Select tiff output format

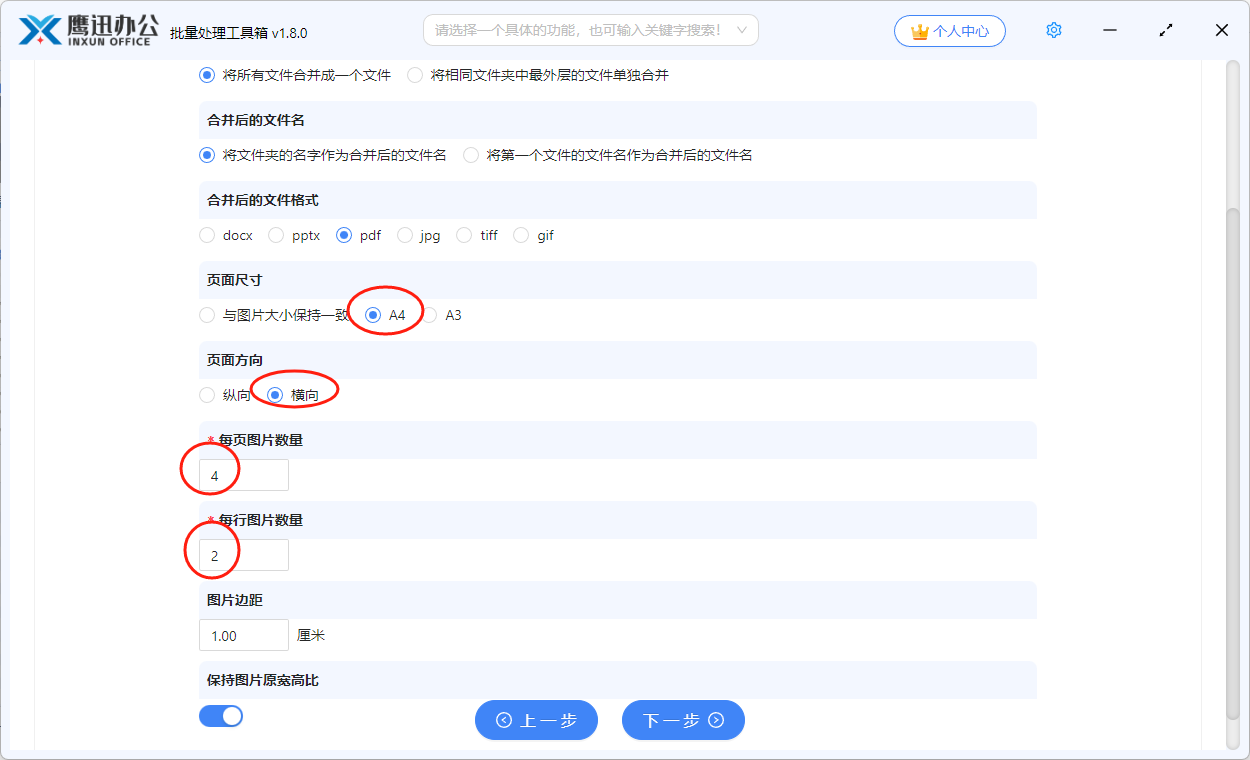click(477, 235)
